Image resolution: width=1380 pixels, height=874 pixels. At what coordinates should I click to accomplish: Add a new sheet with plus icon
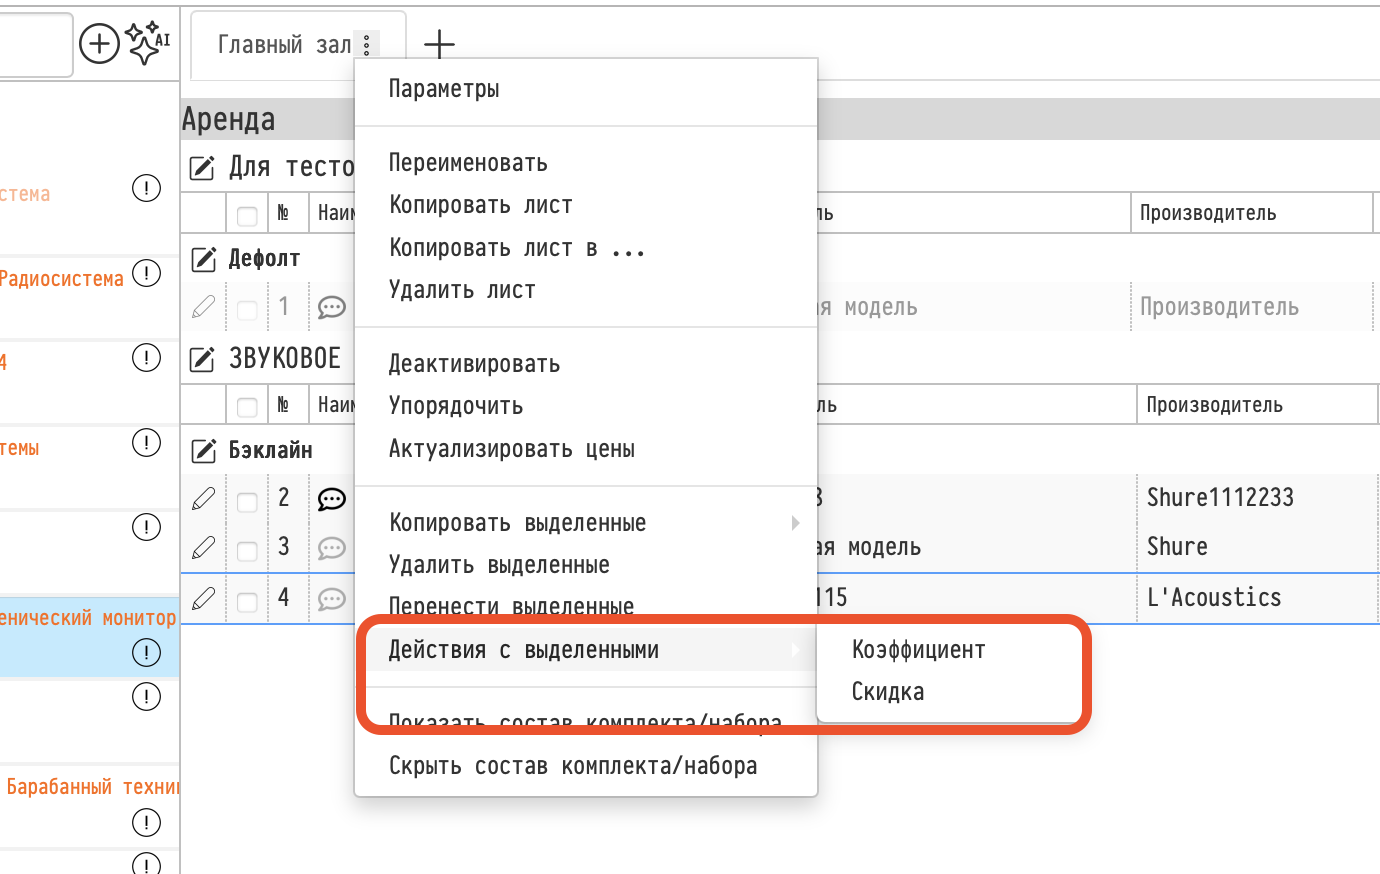(x=439, y=44)
